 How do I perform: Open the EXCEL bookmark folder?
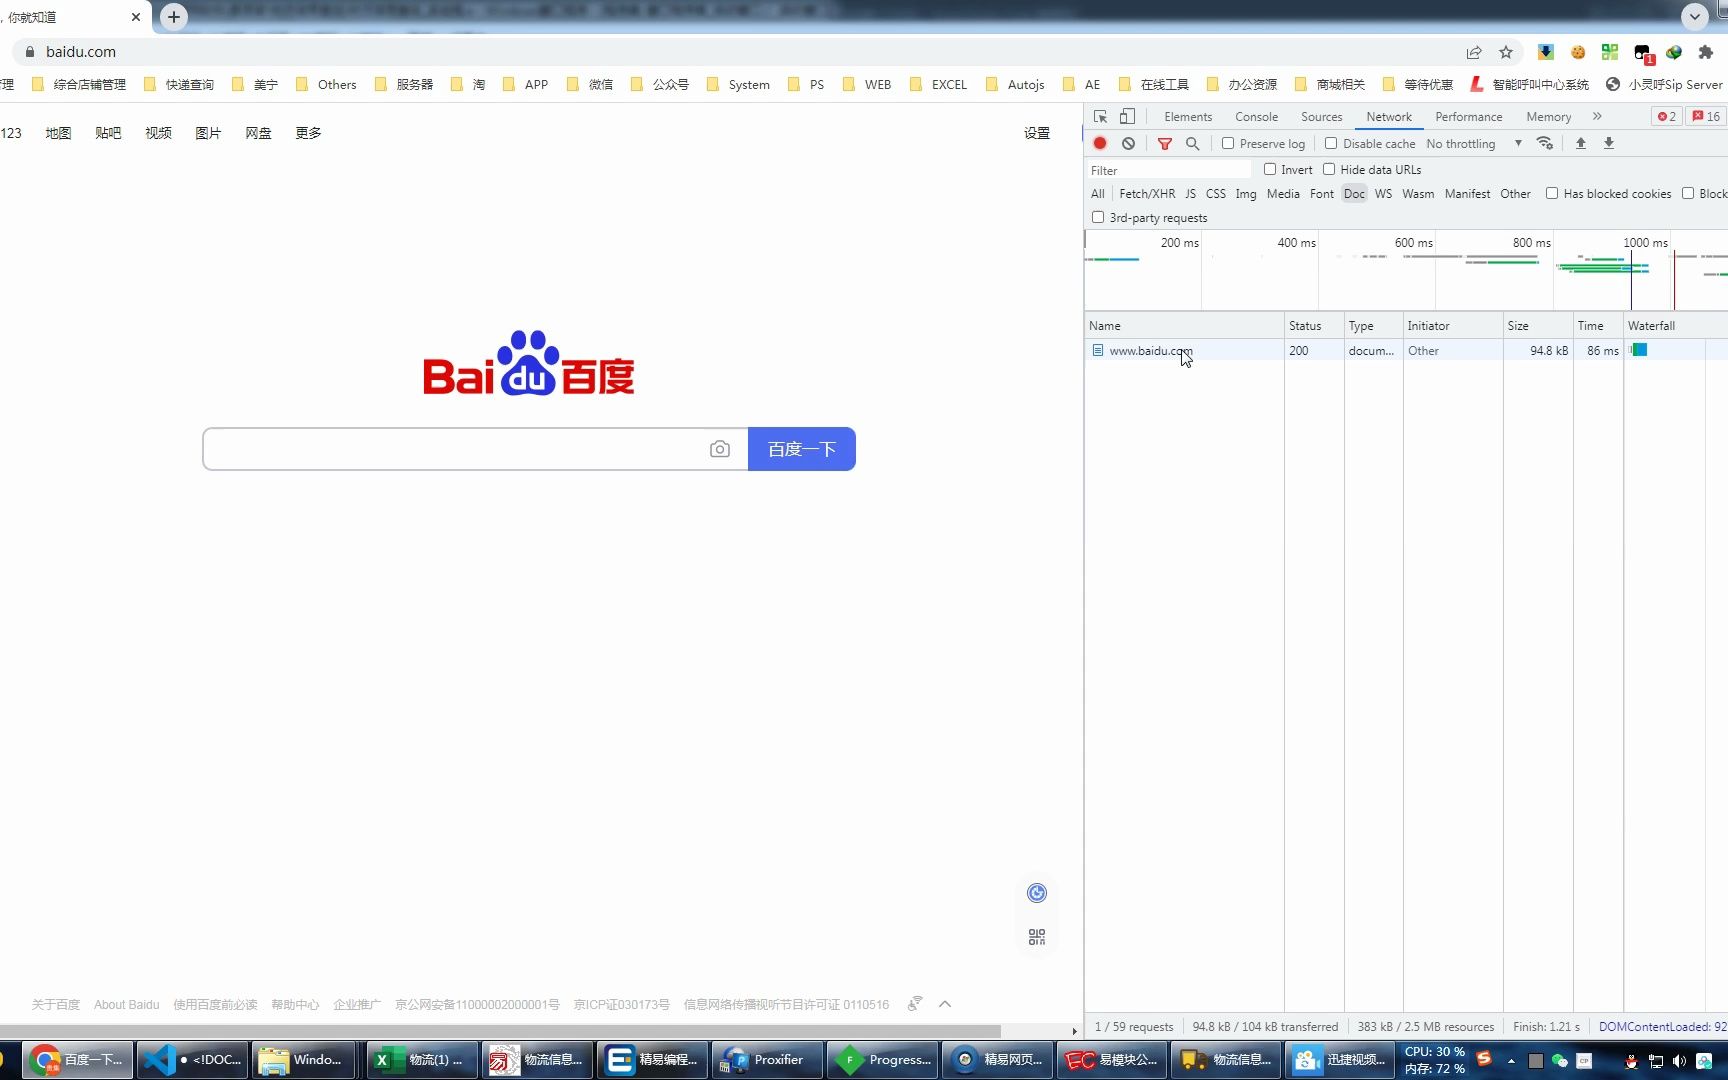pos(939,84)
